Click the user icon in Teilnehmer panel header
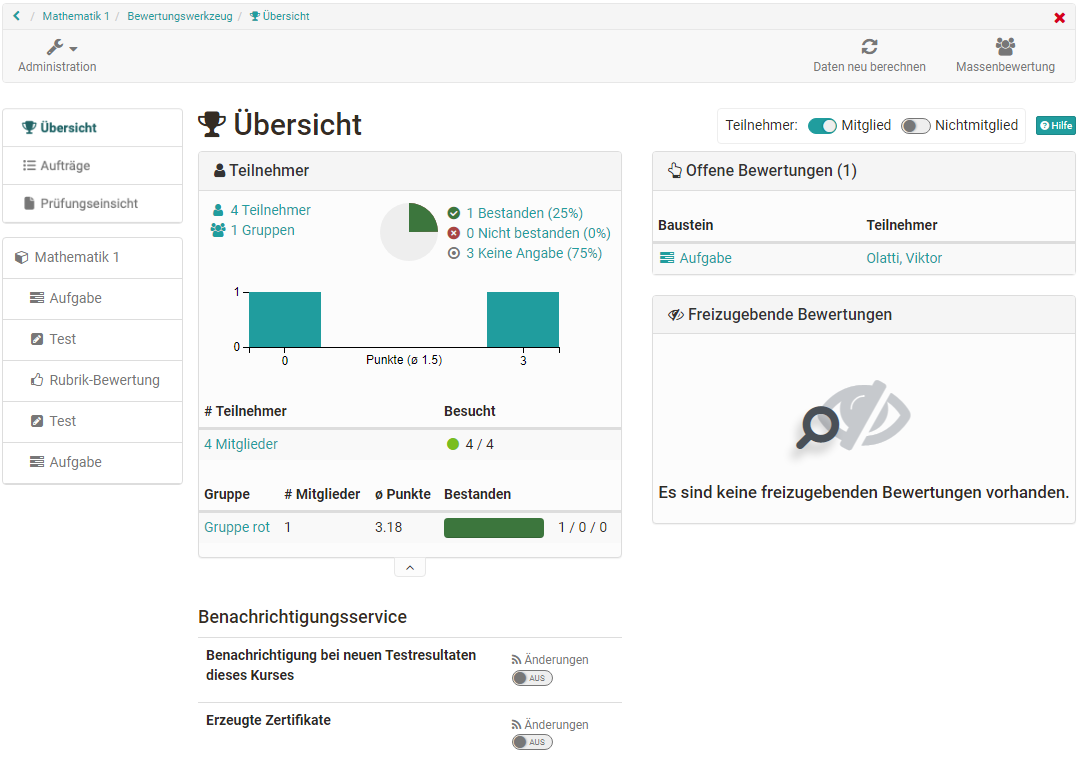 (x=220, y=170)
